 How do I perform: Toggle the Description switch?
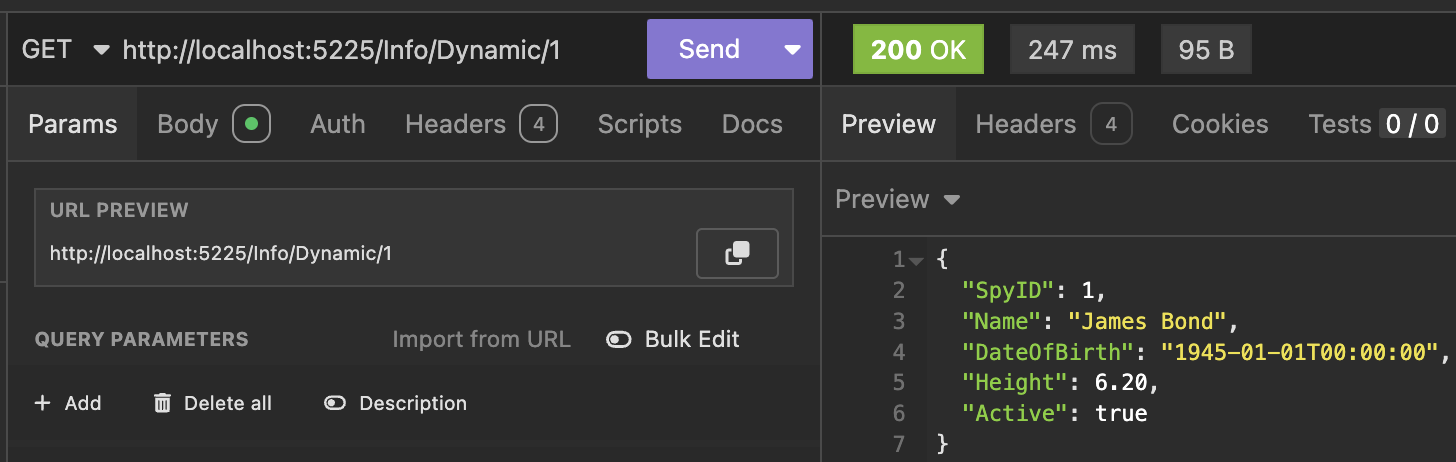(x=335, y=403)
